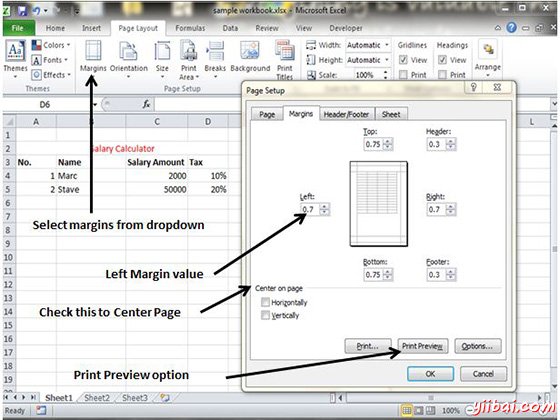Open the page Size options

tap(162, 59)
